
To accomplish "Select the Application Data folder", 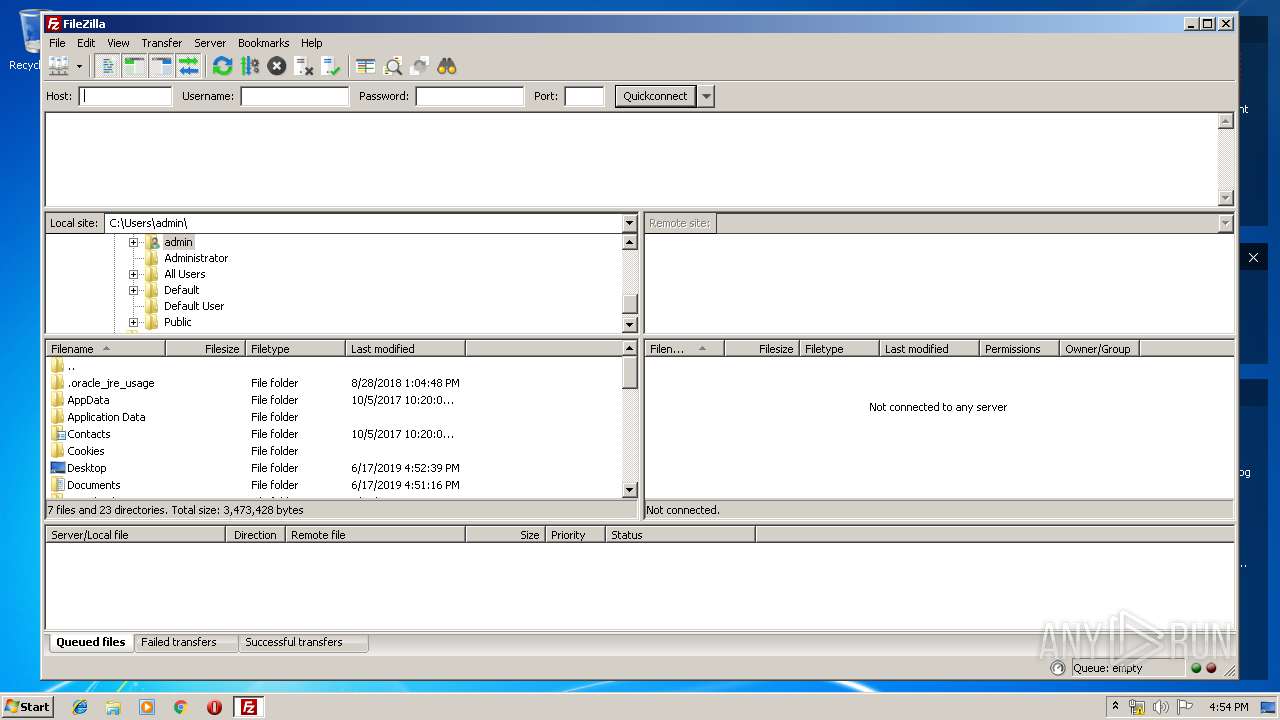I will (106, 417).
